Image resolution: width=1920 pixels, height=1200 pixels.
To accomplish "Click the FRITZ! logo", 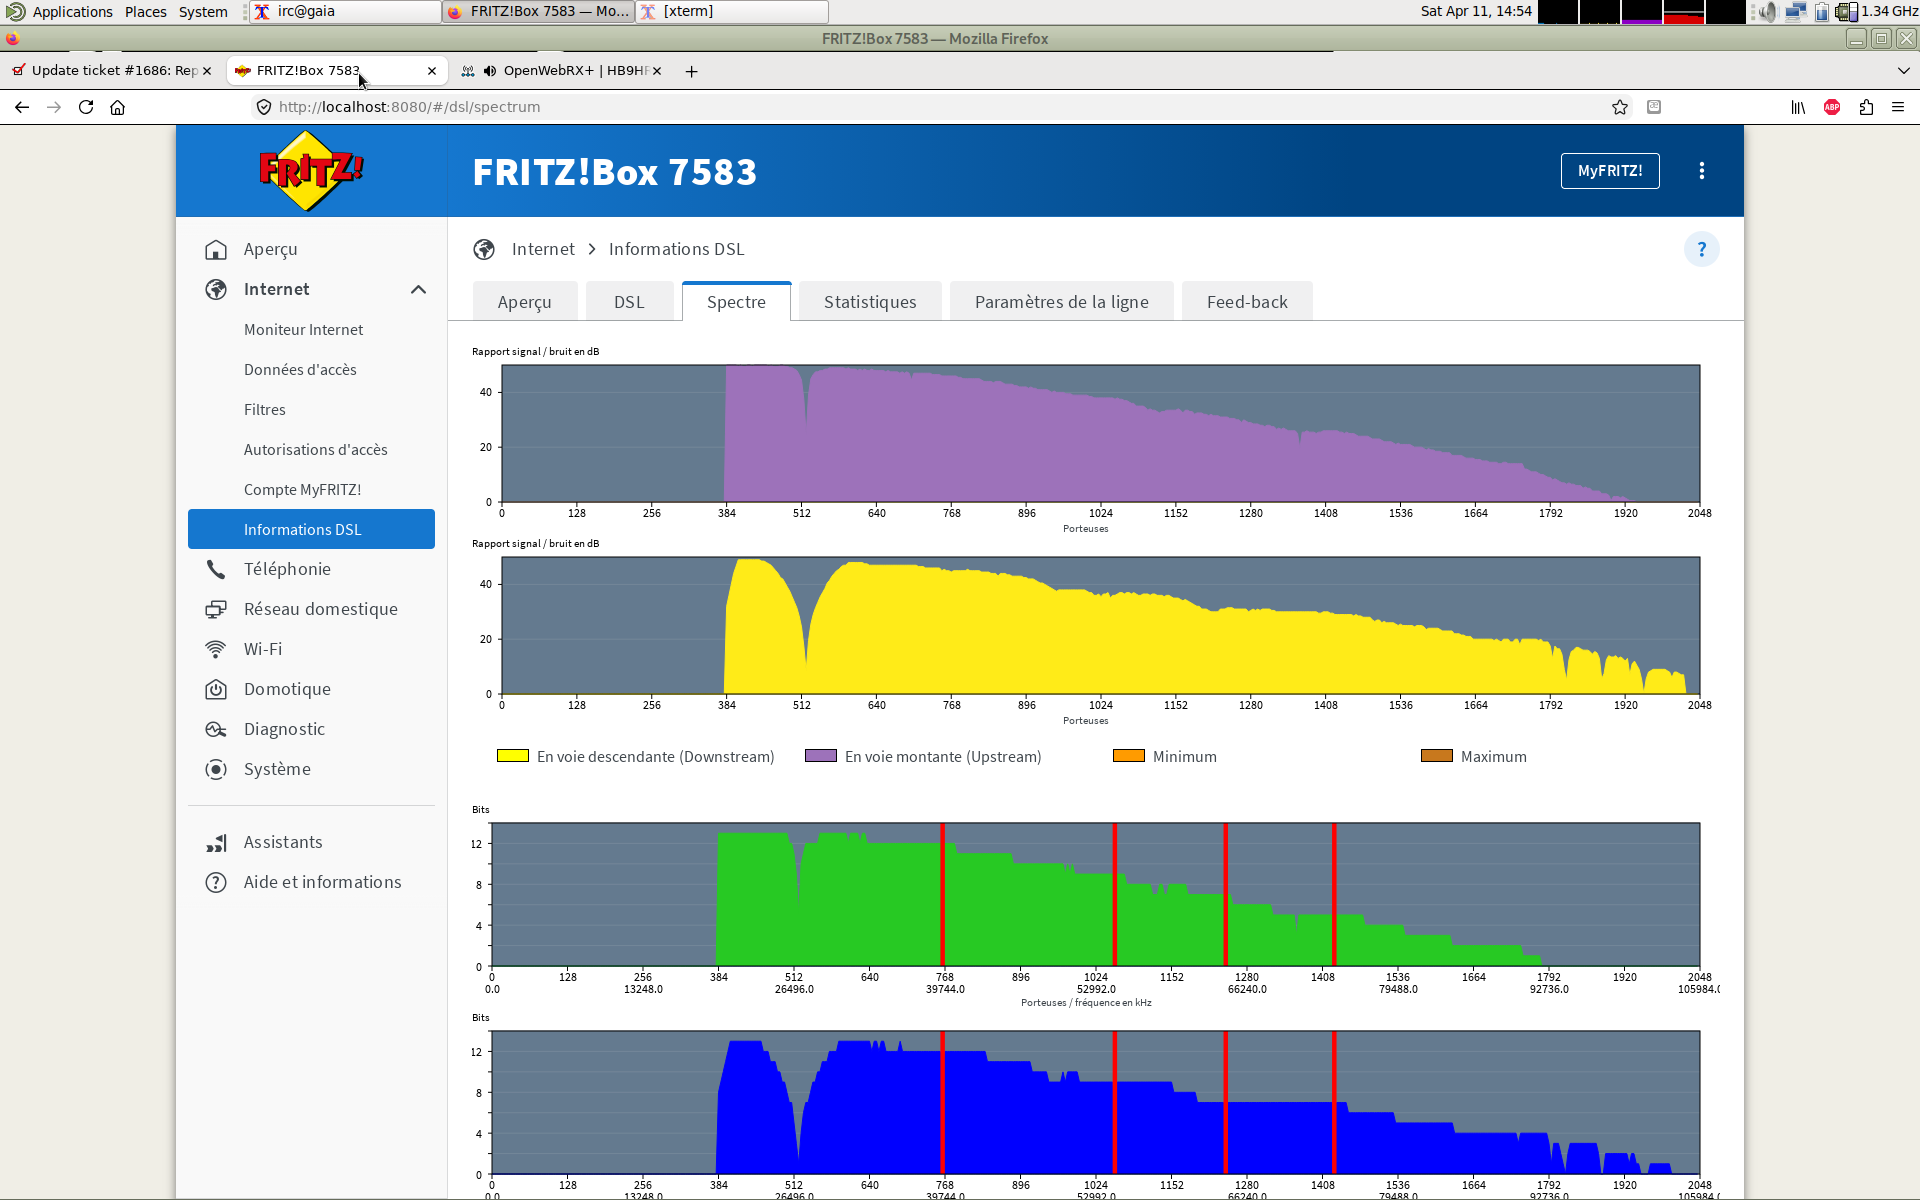I will [x=311, y=171].
